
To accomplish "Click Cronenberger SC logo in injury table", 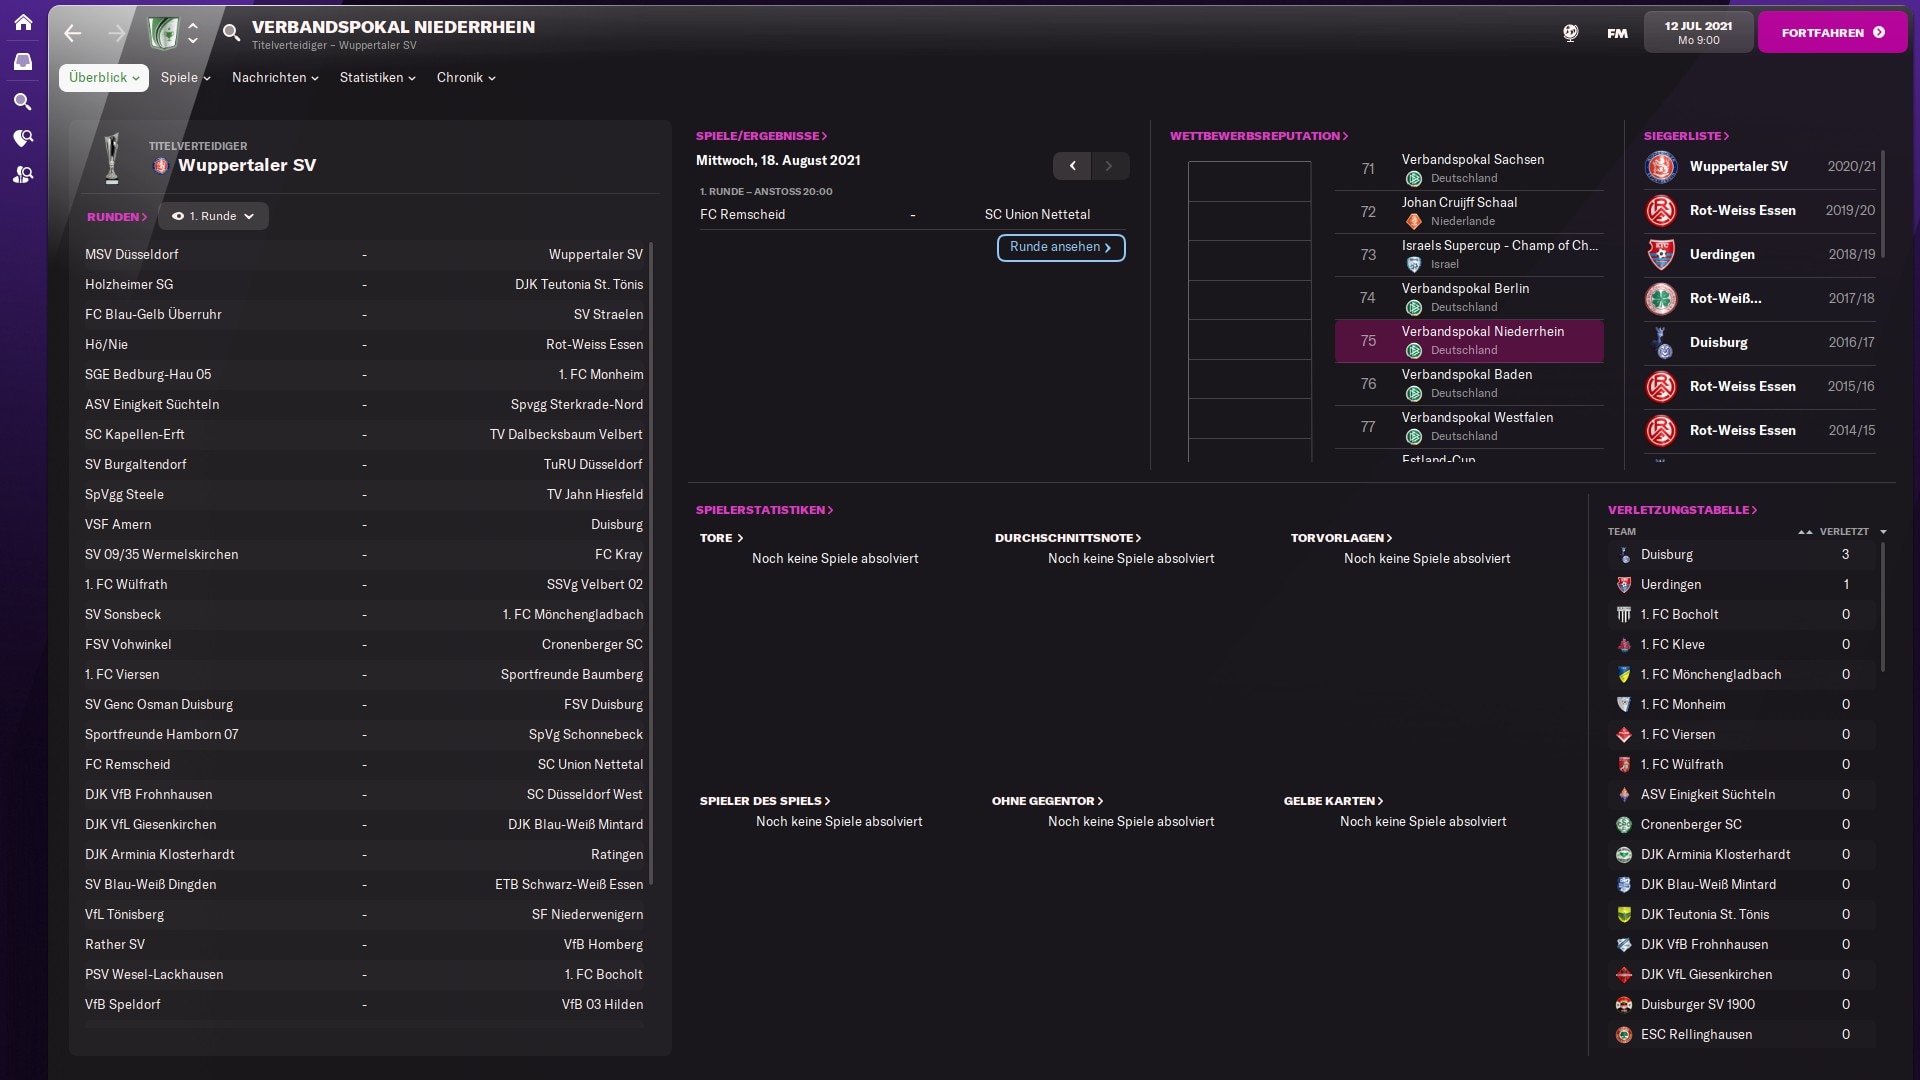I will pyautogui.click(x=1624, y=825).
